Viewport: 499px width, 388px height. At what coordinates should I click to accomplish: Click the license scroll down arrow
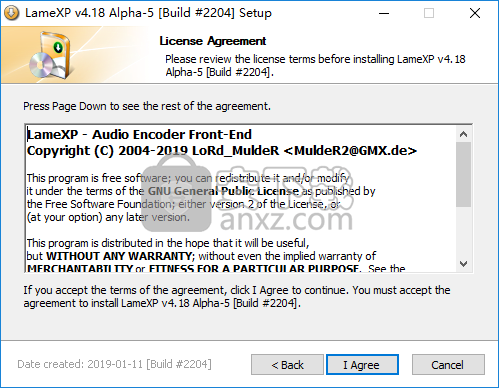(x=463, y=264)
